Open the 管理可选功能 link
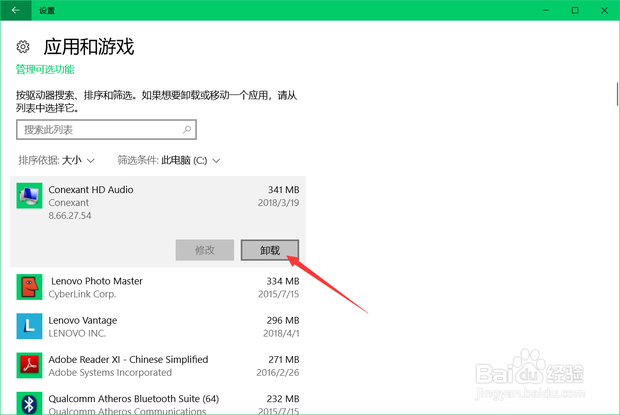Screen dimensions: 620x415 pyautogui.click(x=45, y=70)
